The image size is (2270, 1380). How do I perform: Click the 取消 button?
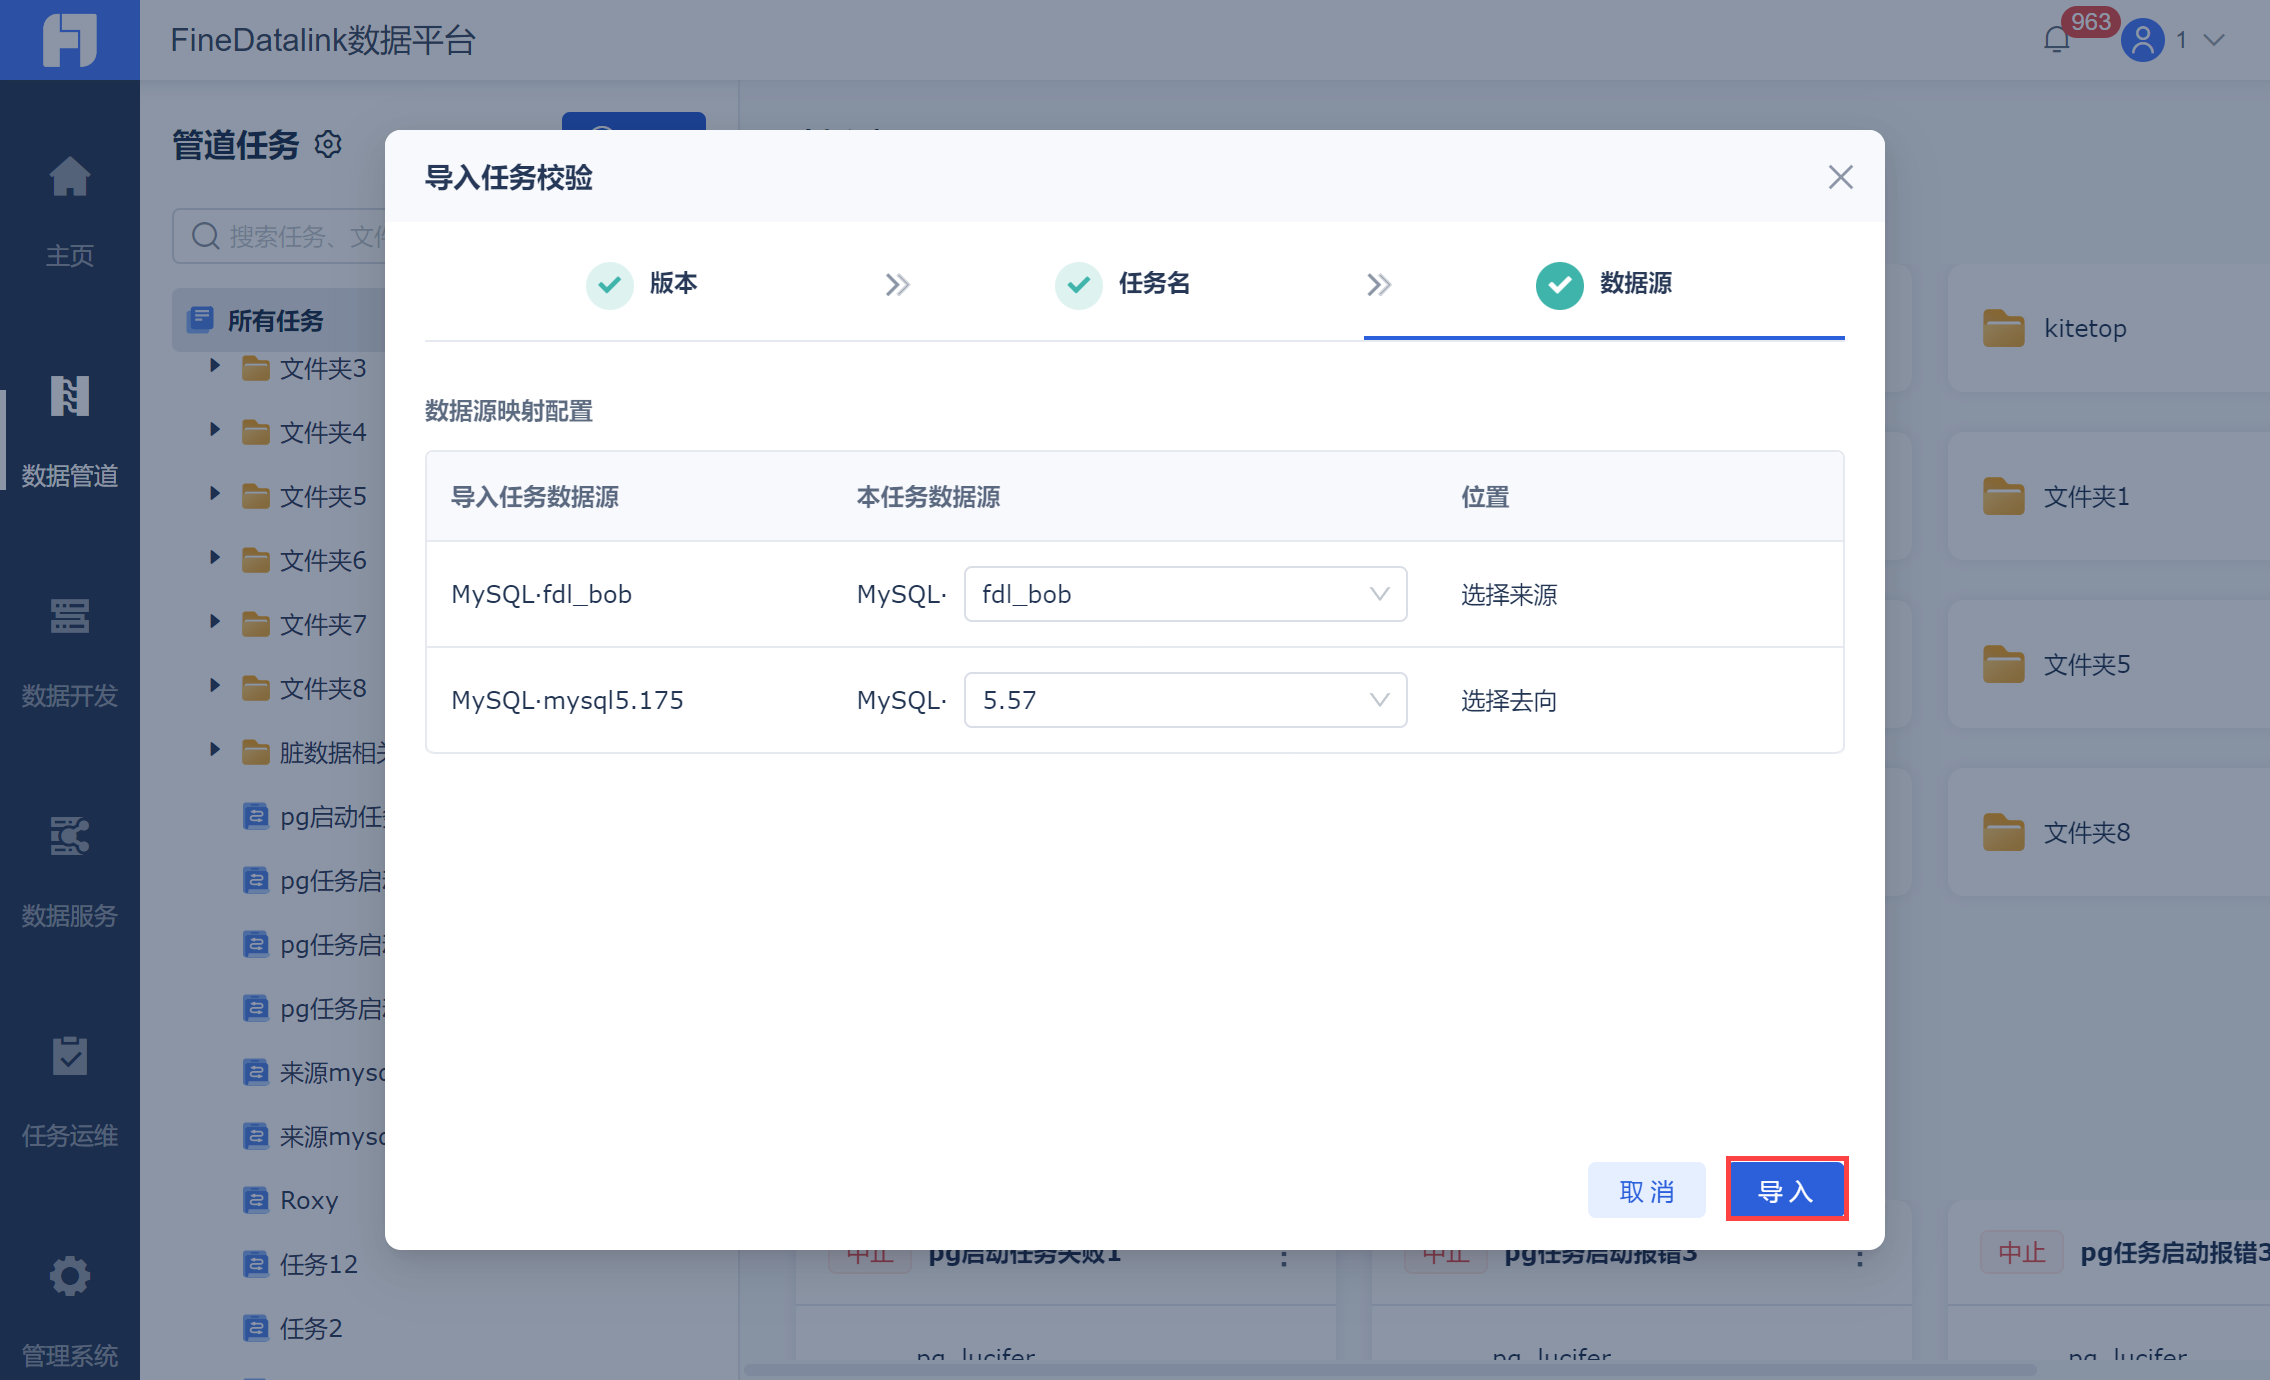pos(1646,1190)
